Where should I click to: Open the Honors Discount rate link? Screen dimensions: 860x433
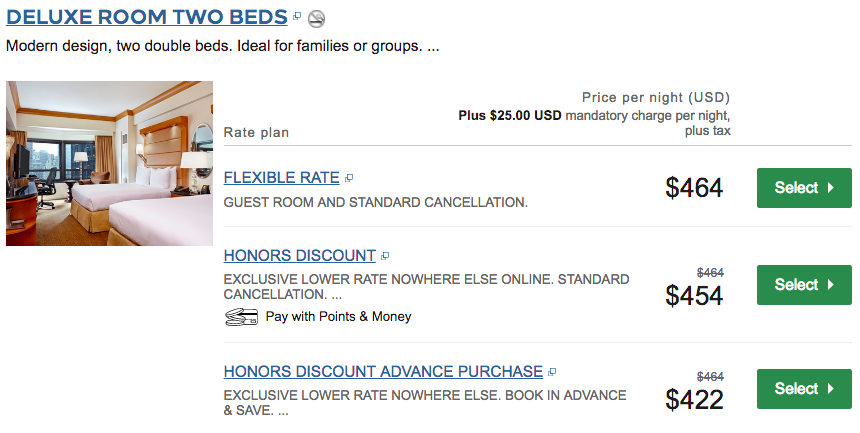[299, 256]
